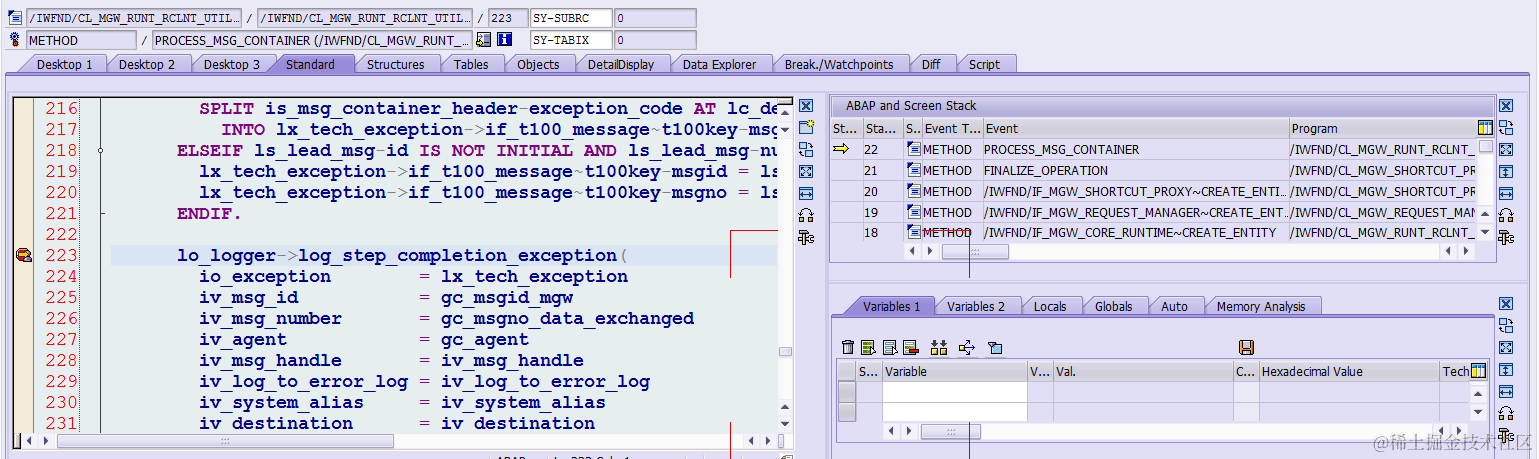Select first row marker in Variables table

[847, 392]
